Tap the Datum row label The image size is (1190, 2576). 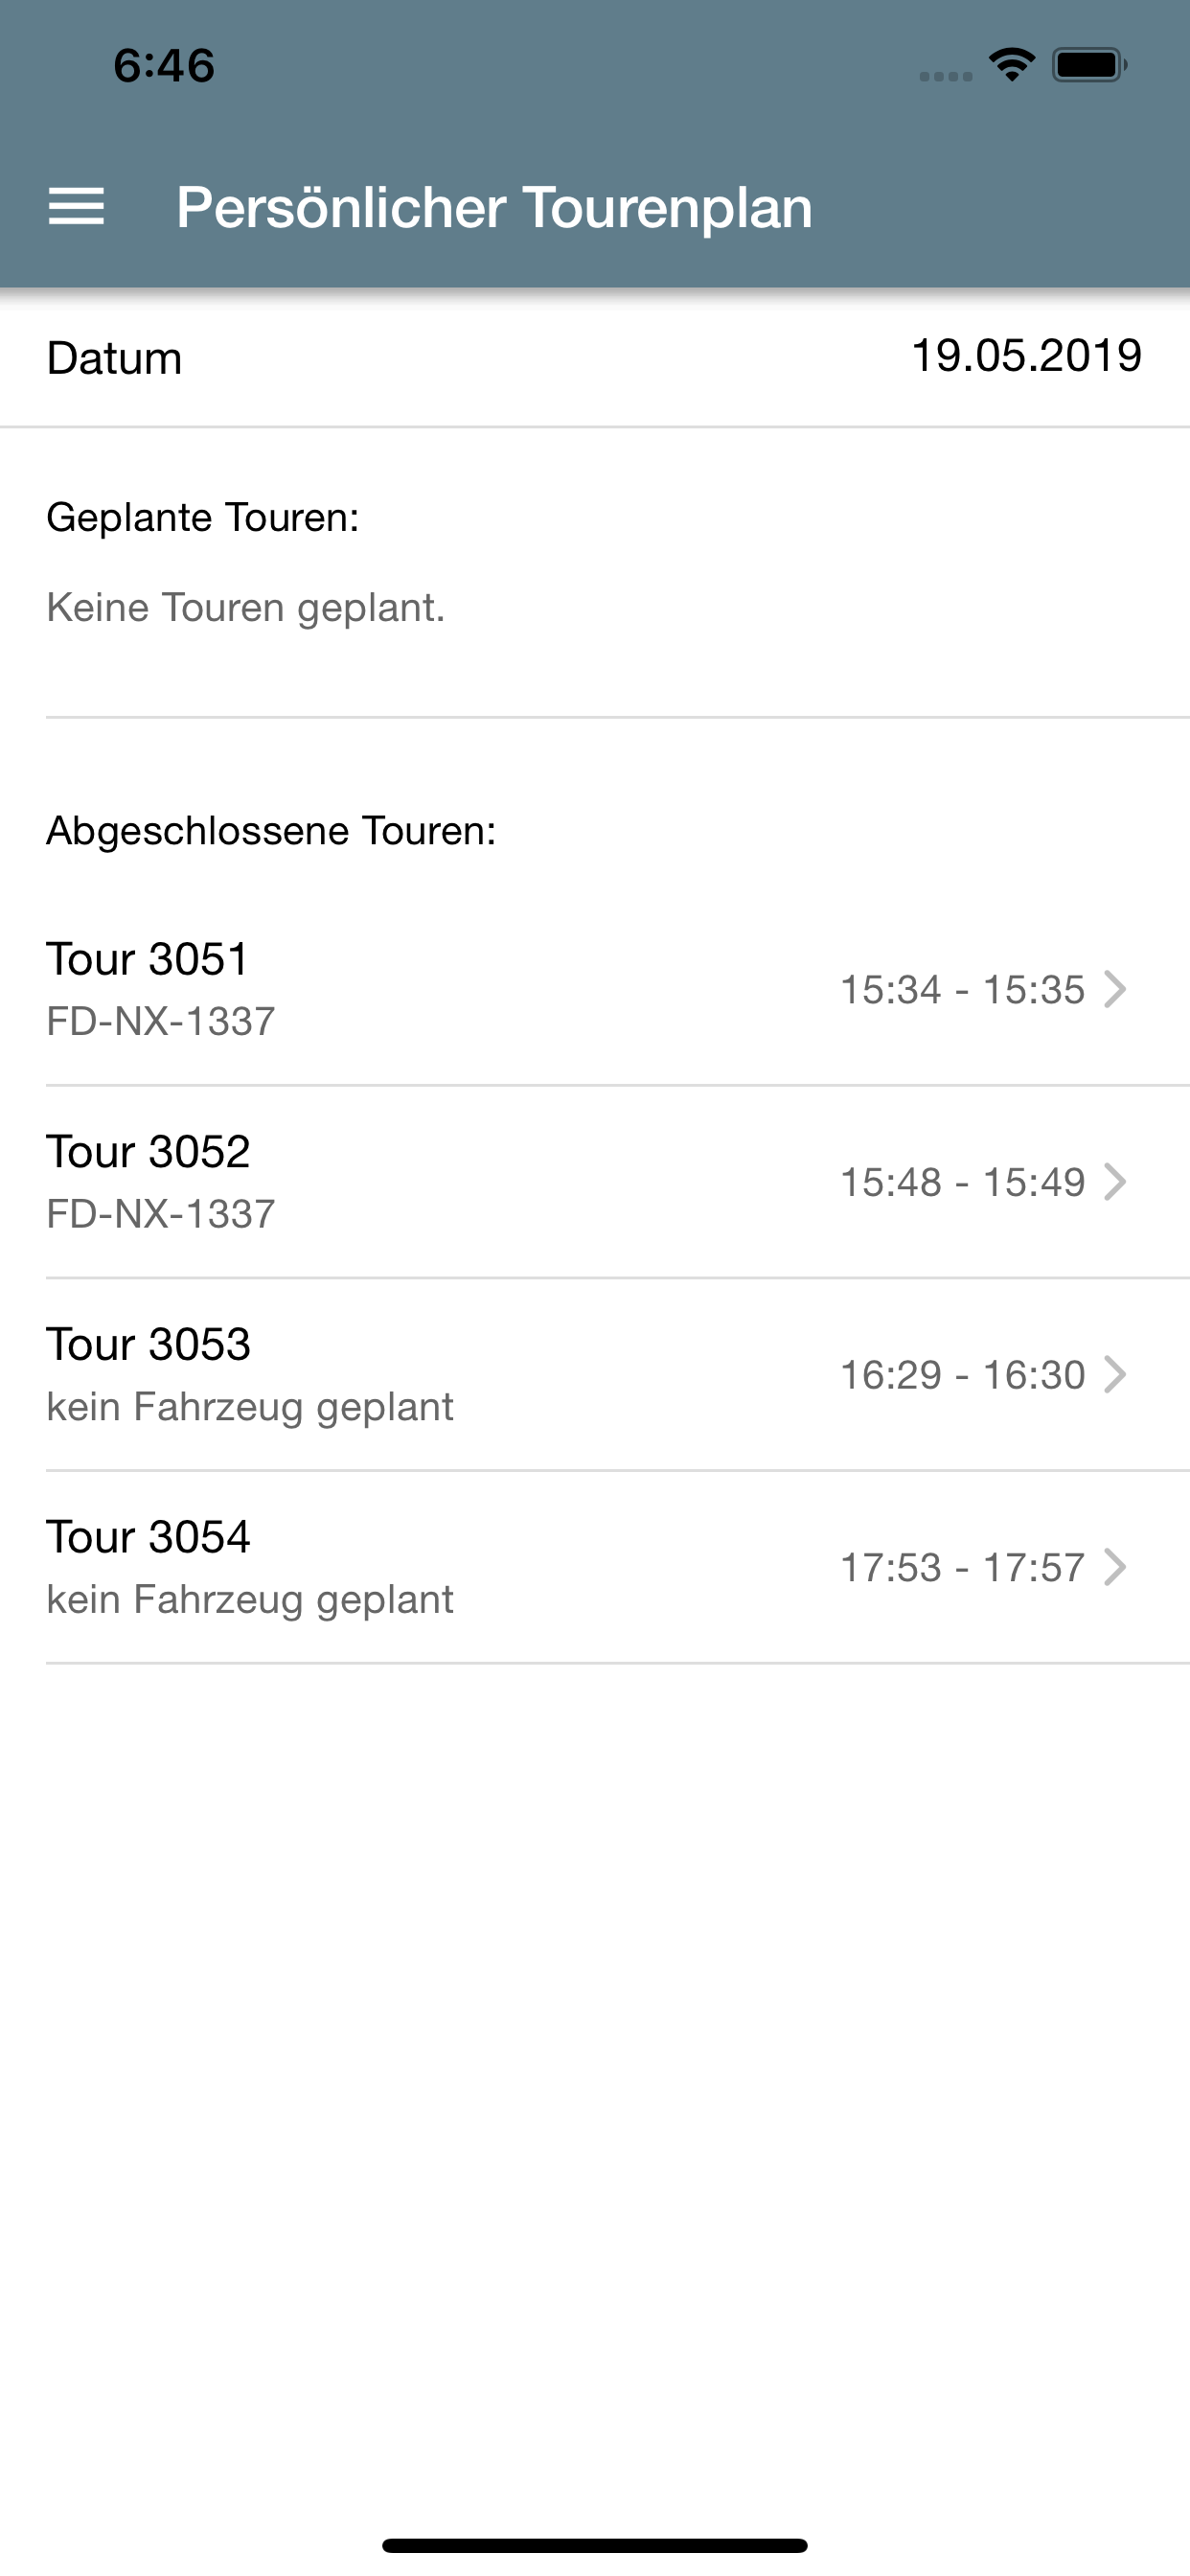pos(114,358)
